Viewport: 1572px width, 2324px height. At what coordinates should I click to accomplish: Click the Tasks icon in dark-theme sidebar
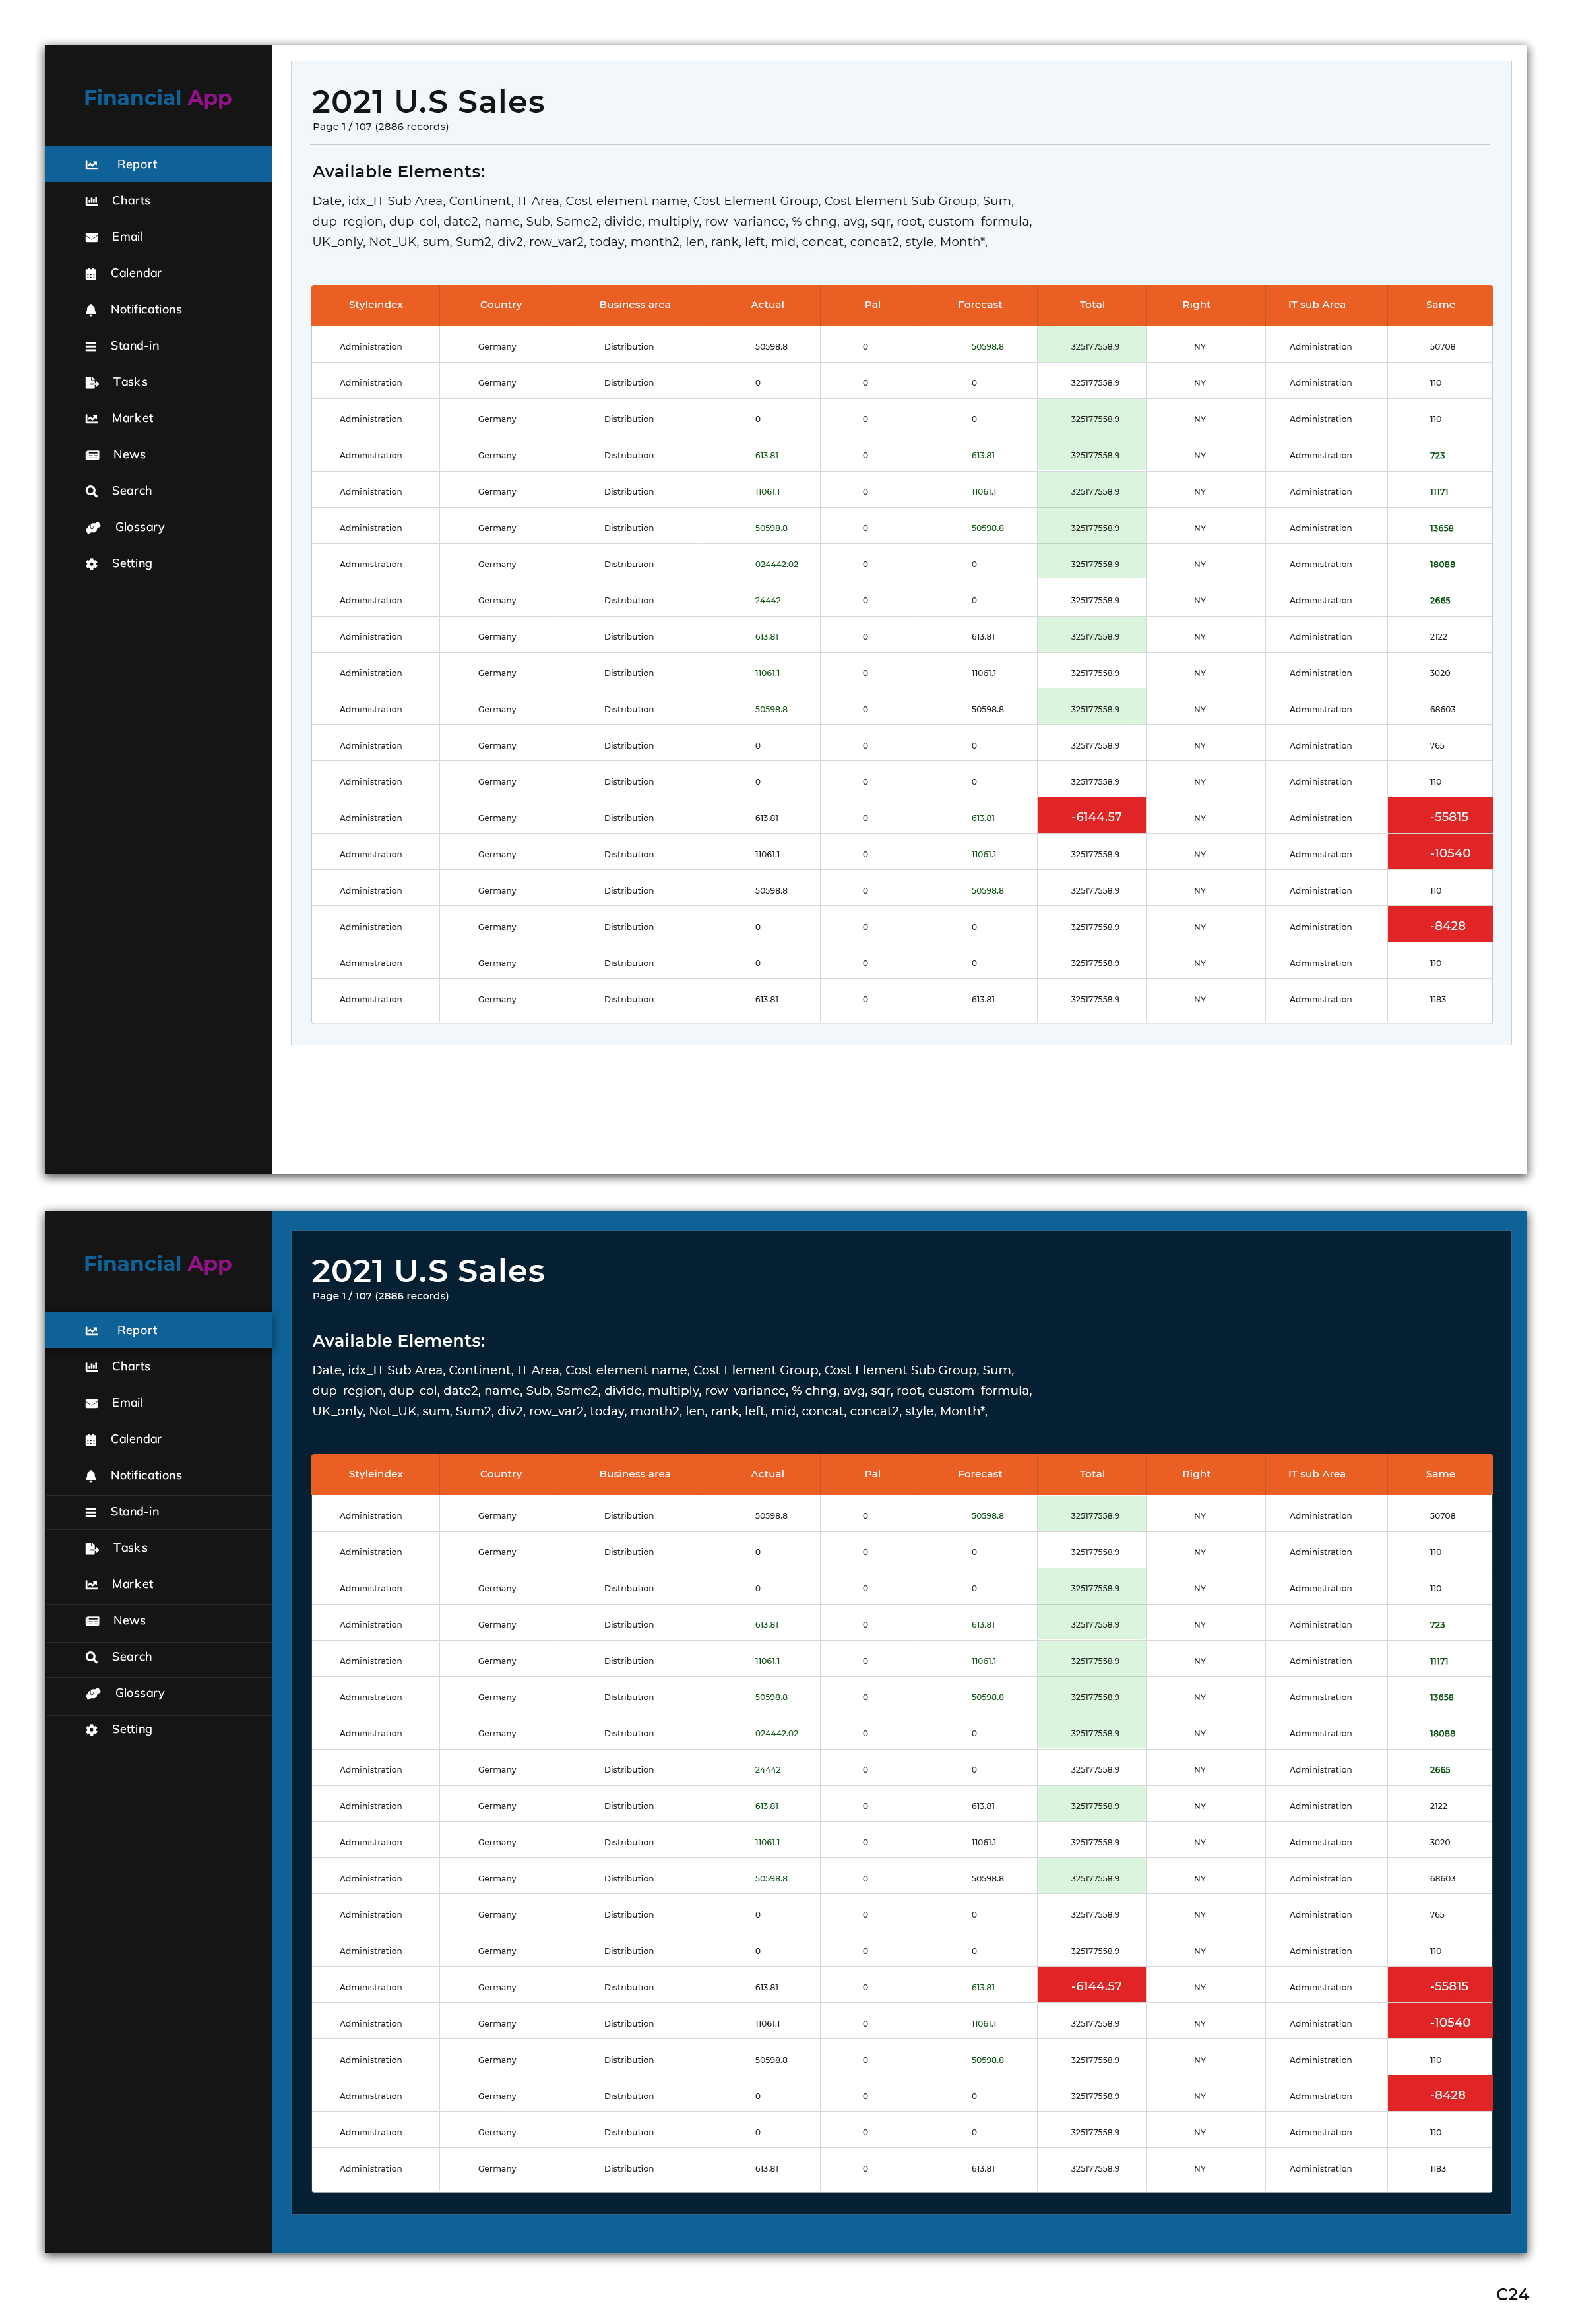91,1548
